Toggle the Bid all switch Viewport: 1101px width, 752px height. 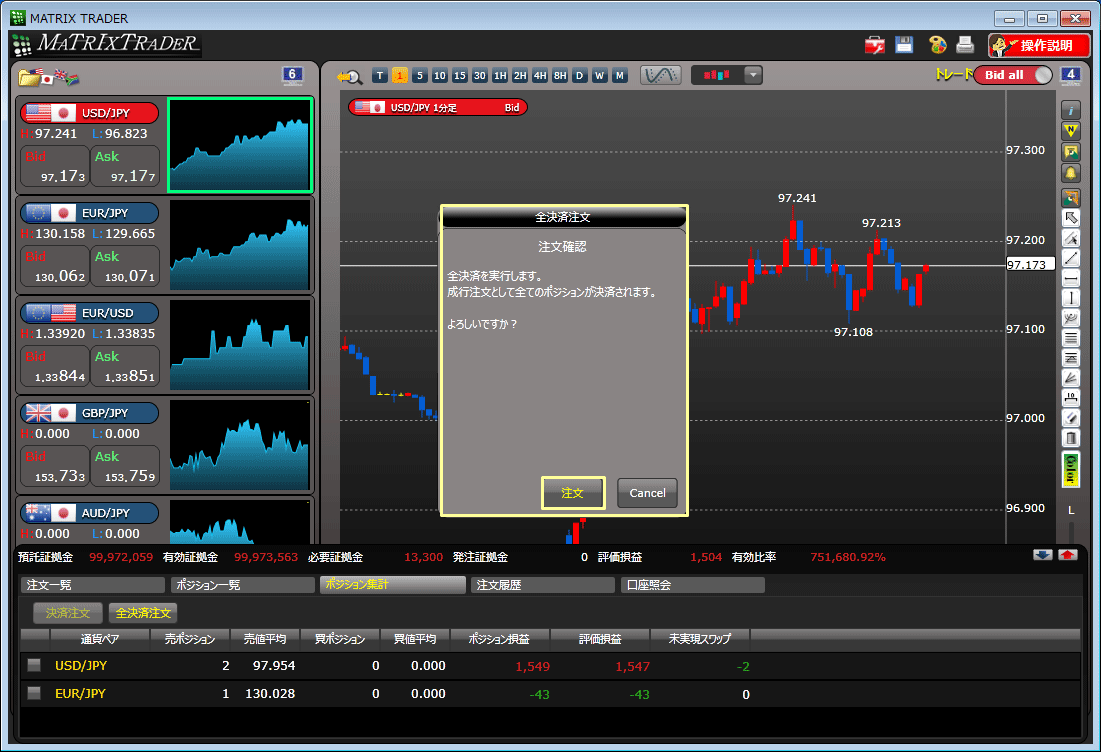coord(1013,75)
